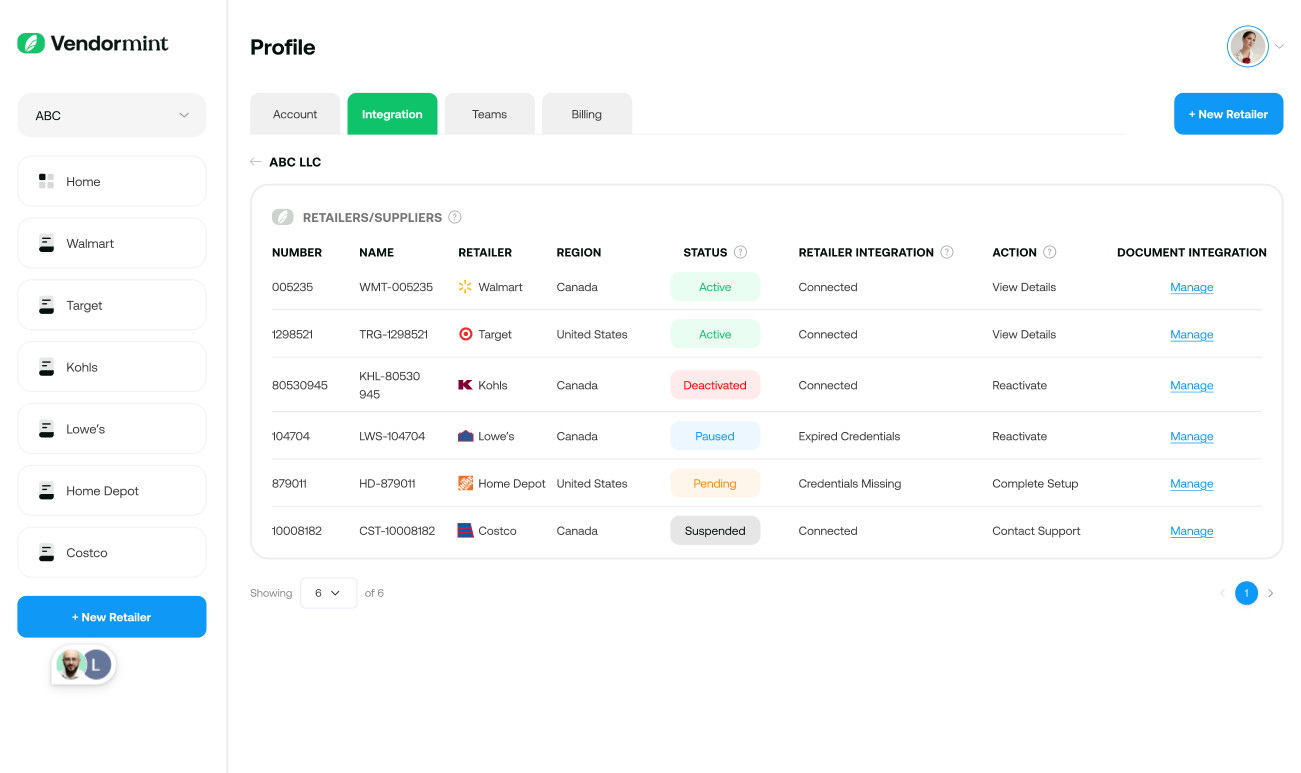
Task: Open the Retailers/Suppliers help tooltip icon
Action: (x=455, y=217)
